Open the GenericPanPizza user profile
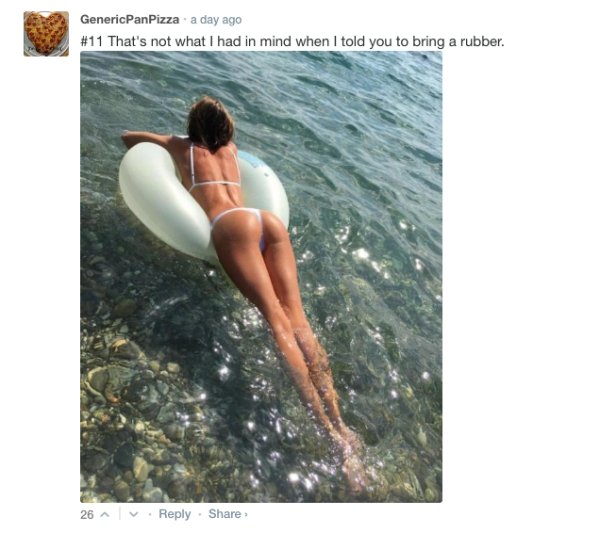The width and height of the screenshot is (600, 533). tap(129, 19)
